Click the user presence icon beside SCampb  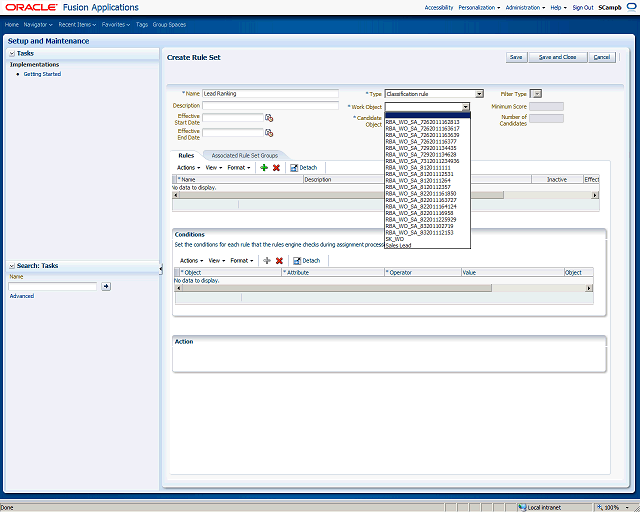[631, 7]
